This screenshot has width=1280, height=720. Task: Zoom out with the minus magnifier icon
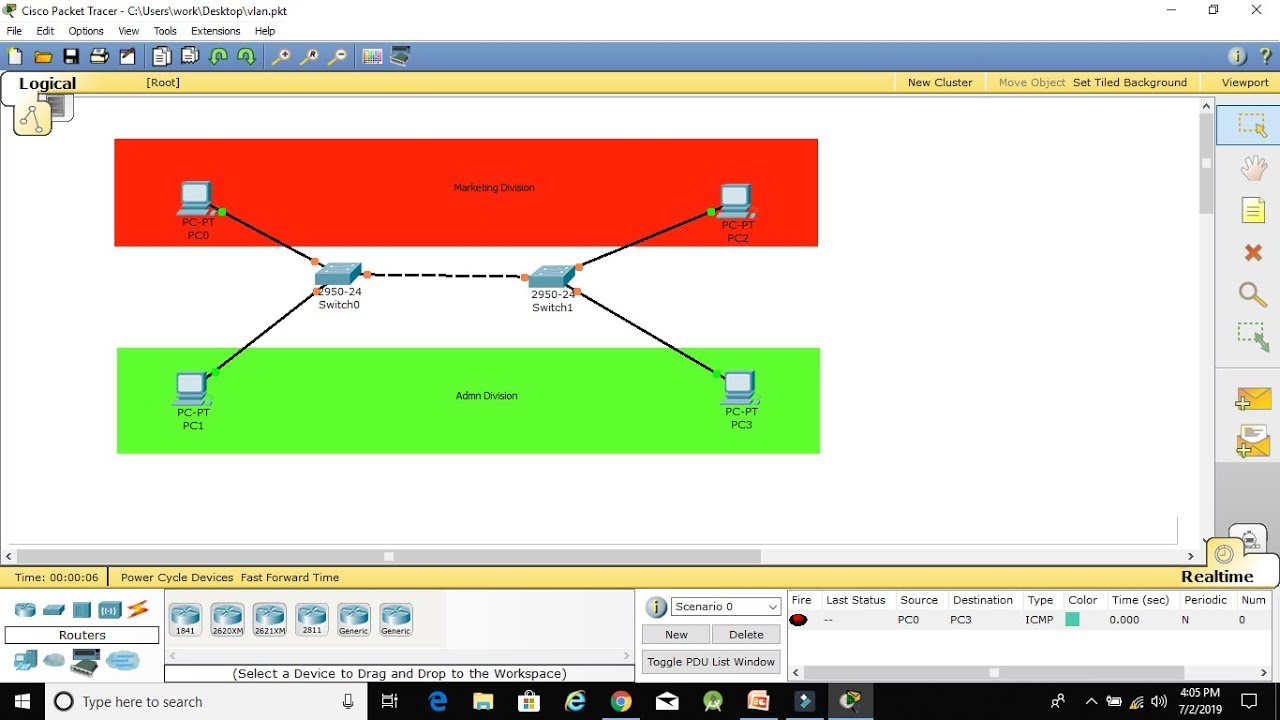pos(337,57)
